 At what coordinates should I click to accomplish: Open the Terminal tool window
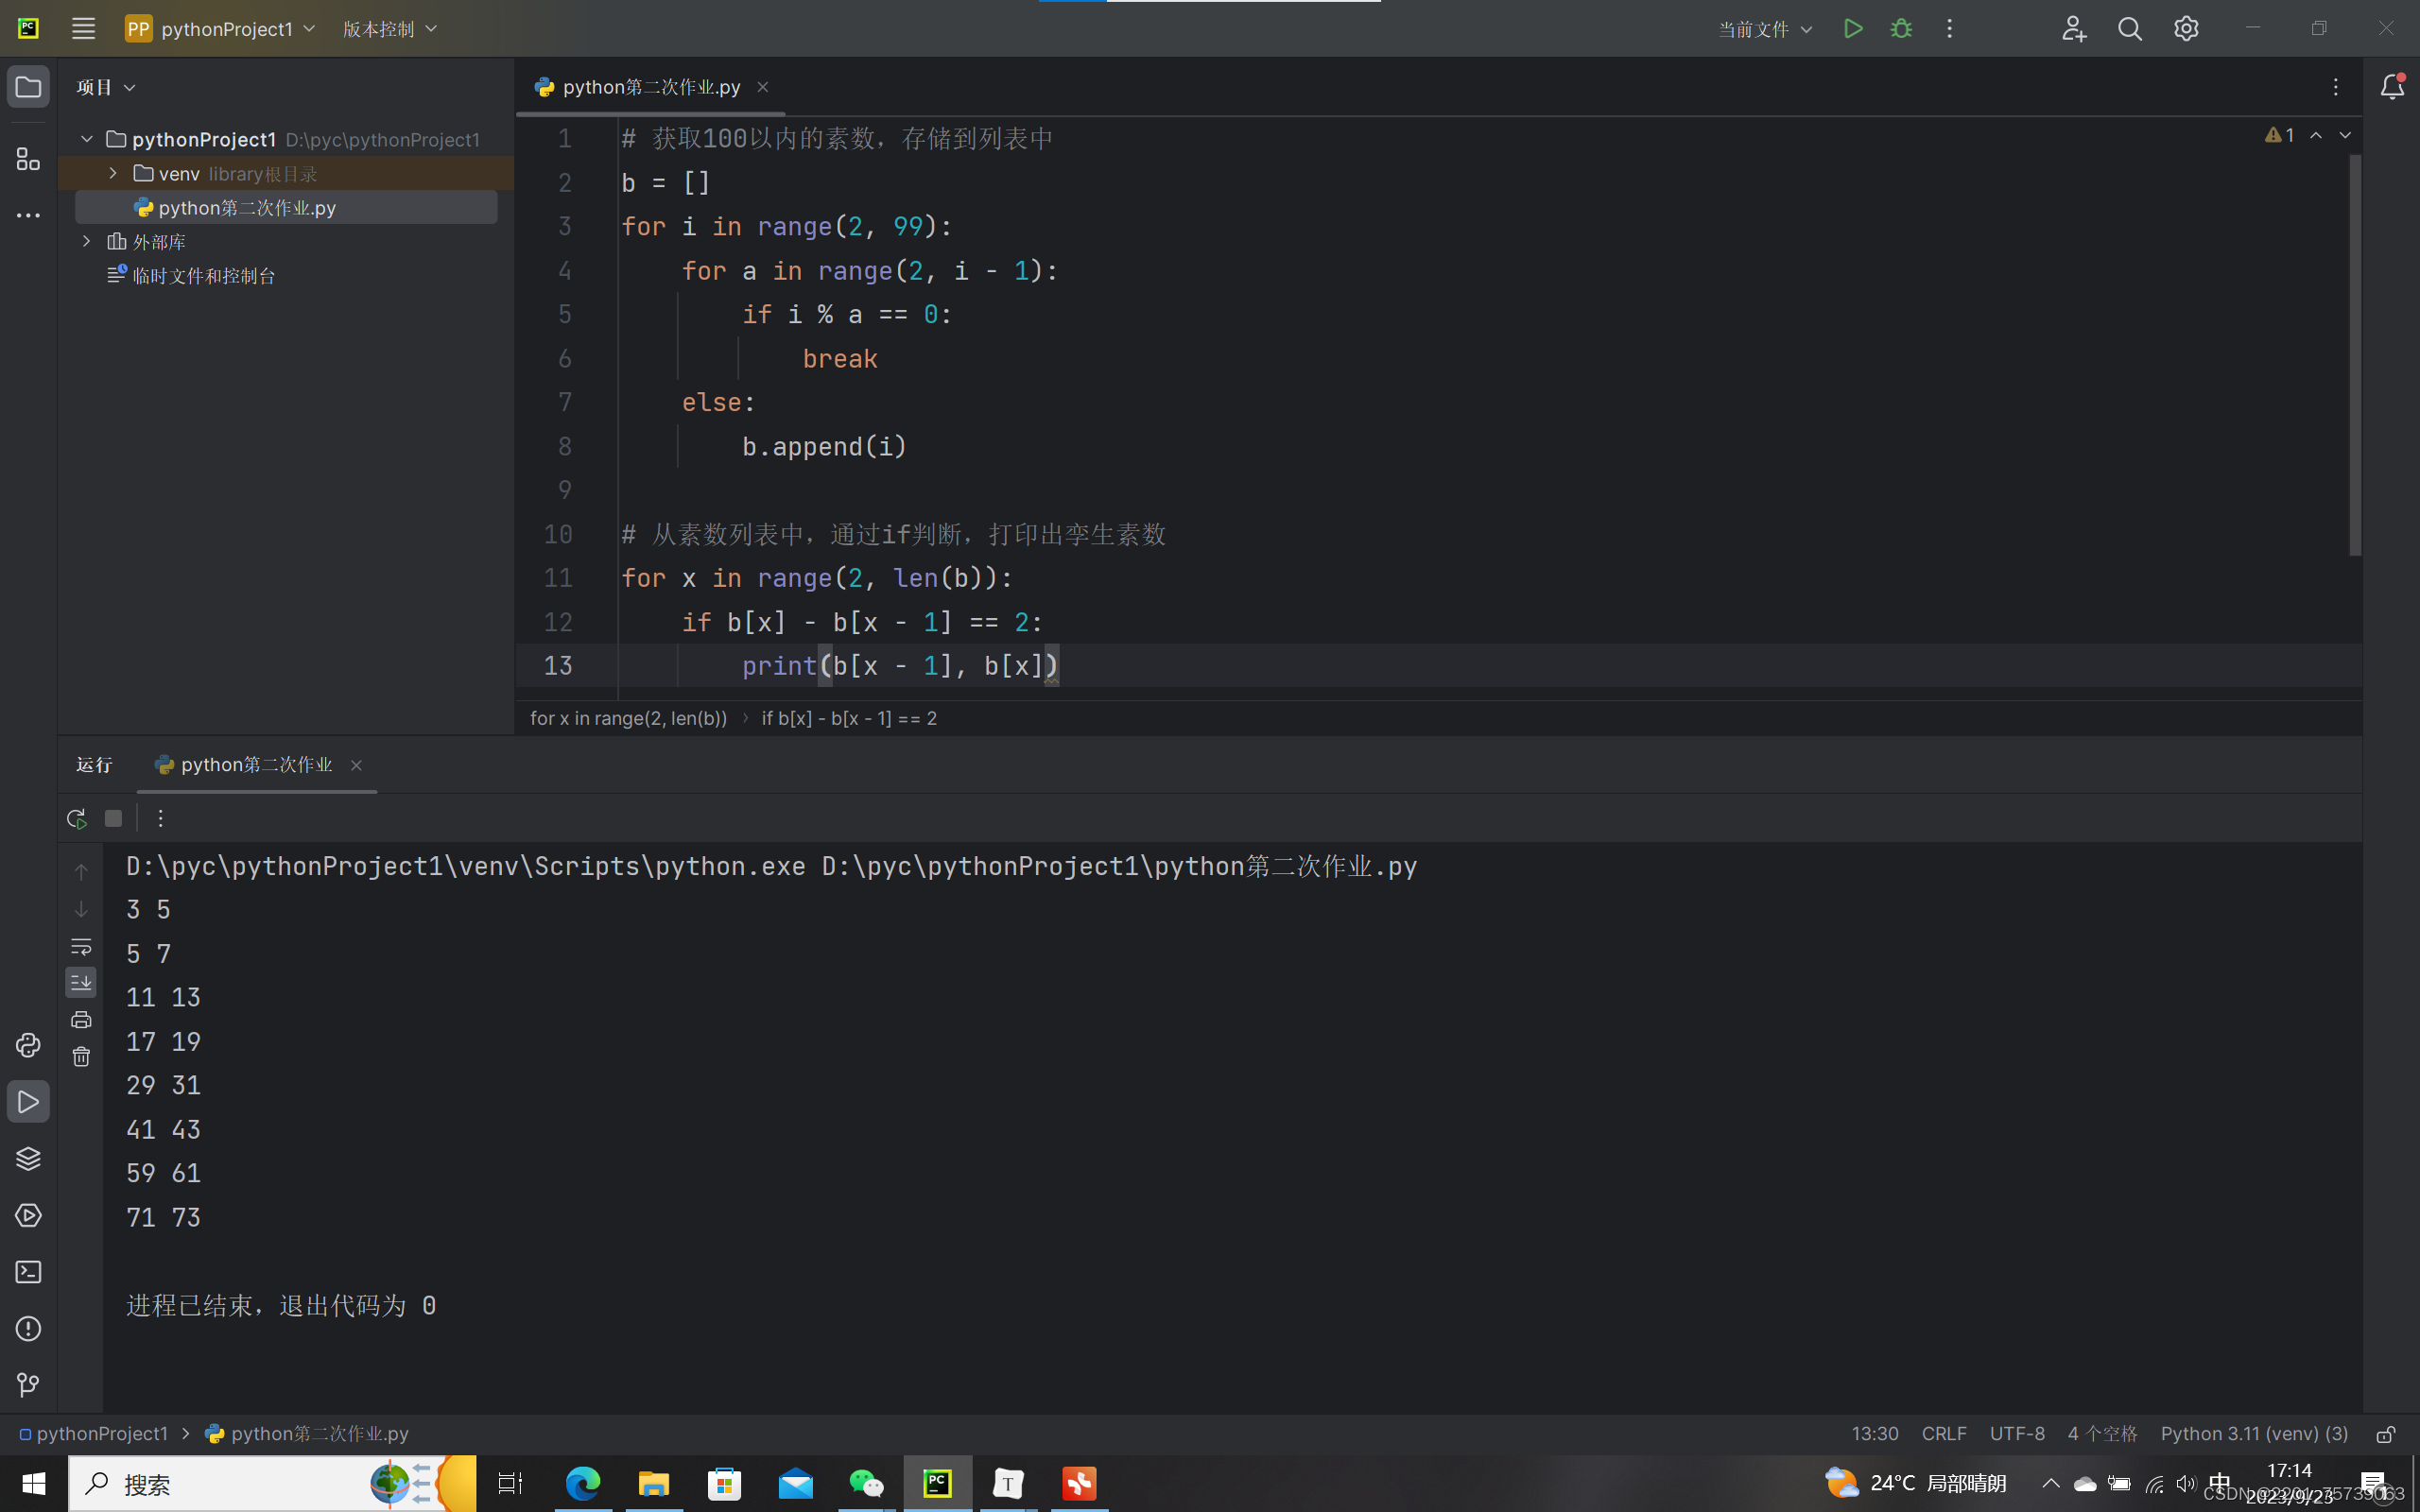pos(28,1272)
